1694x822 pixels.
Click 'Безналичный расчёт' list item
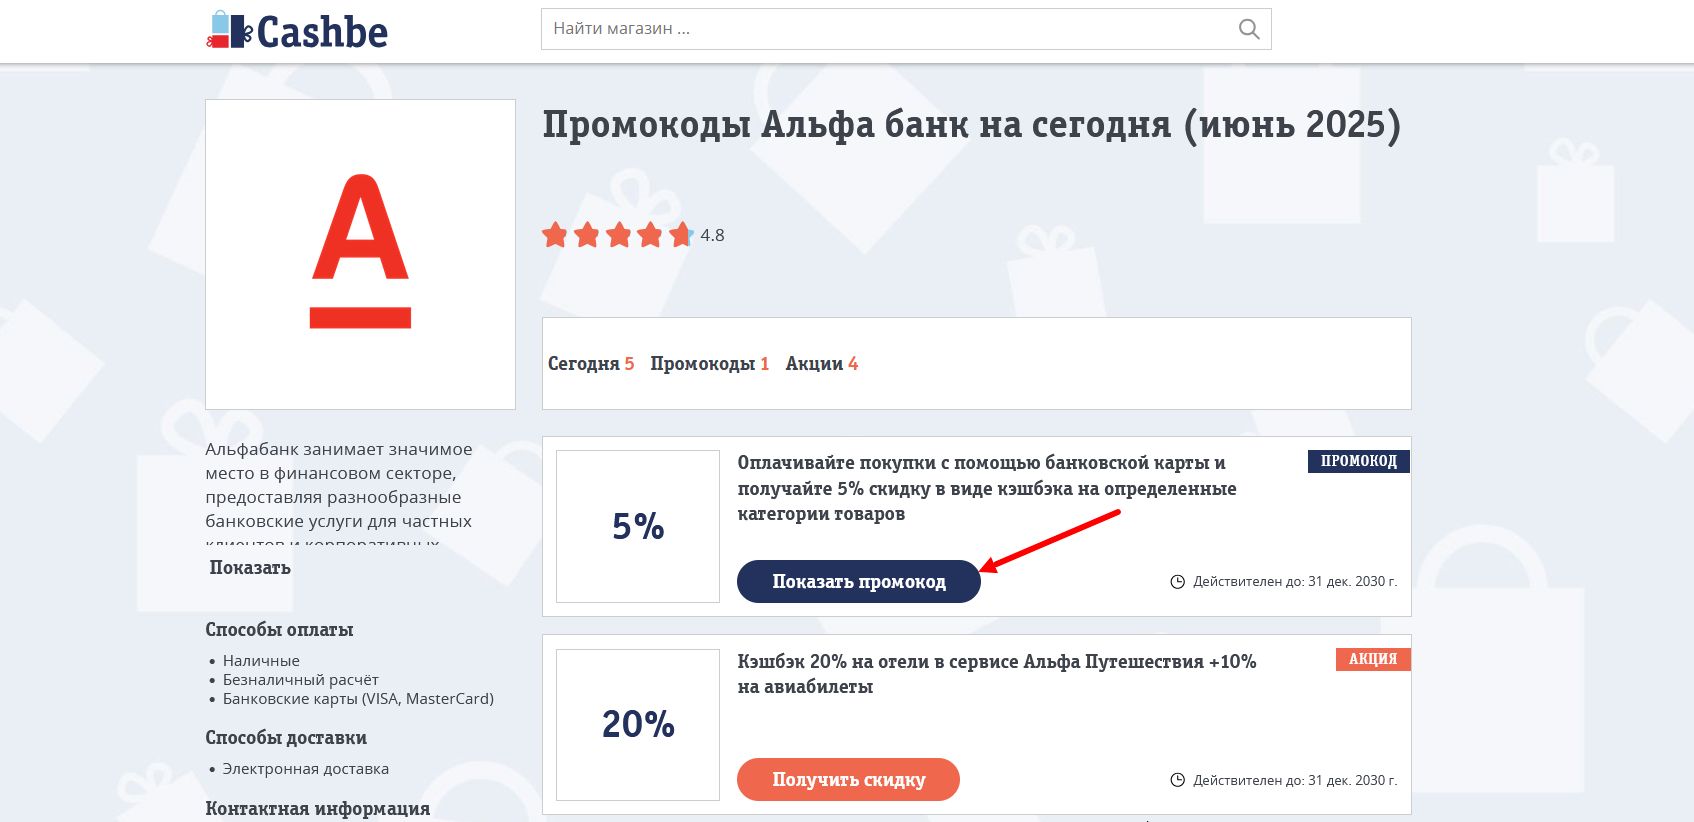pyautogui.click(x=300, y=680)
